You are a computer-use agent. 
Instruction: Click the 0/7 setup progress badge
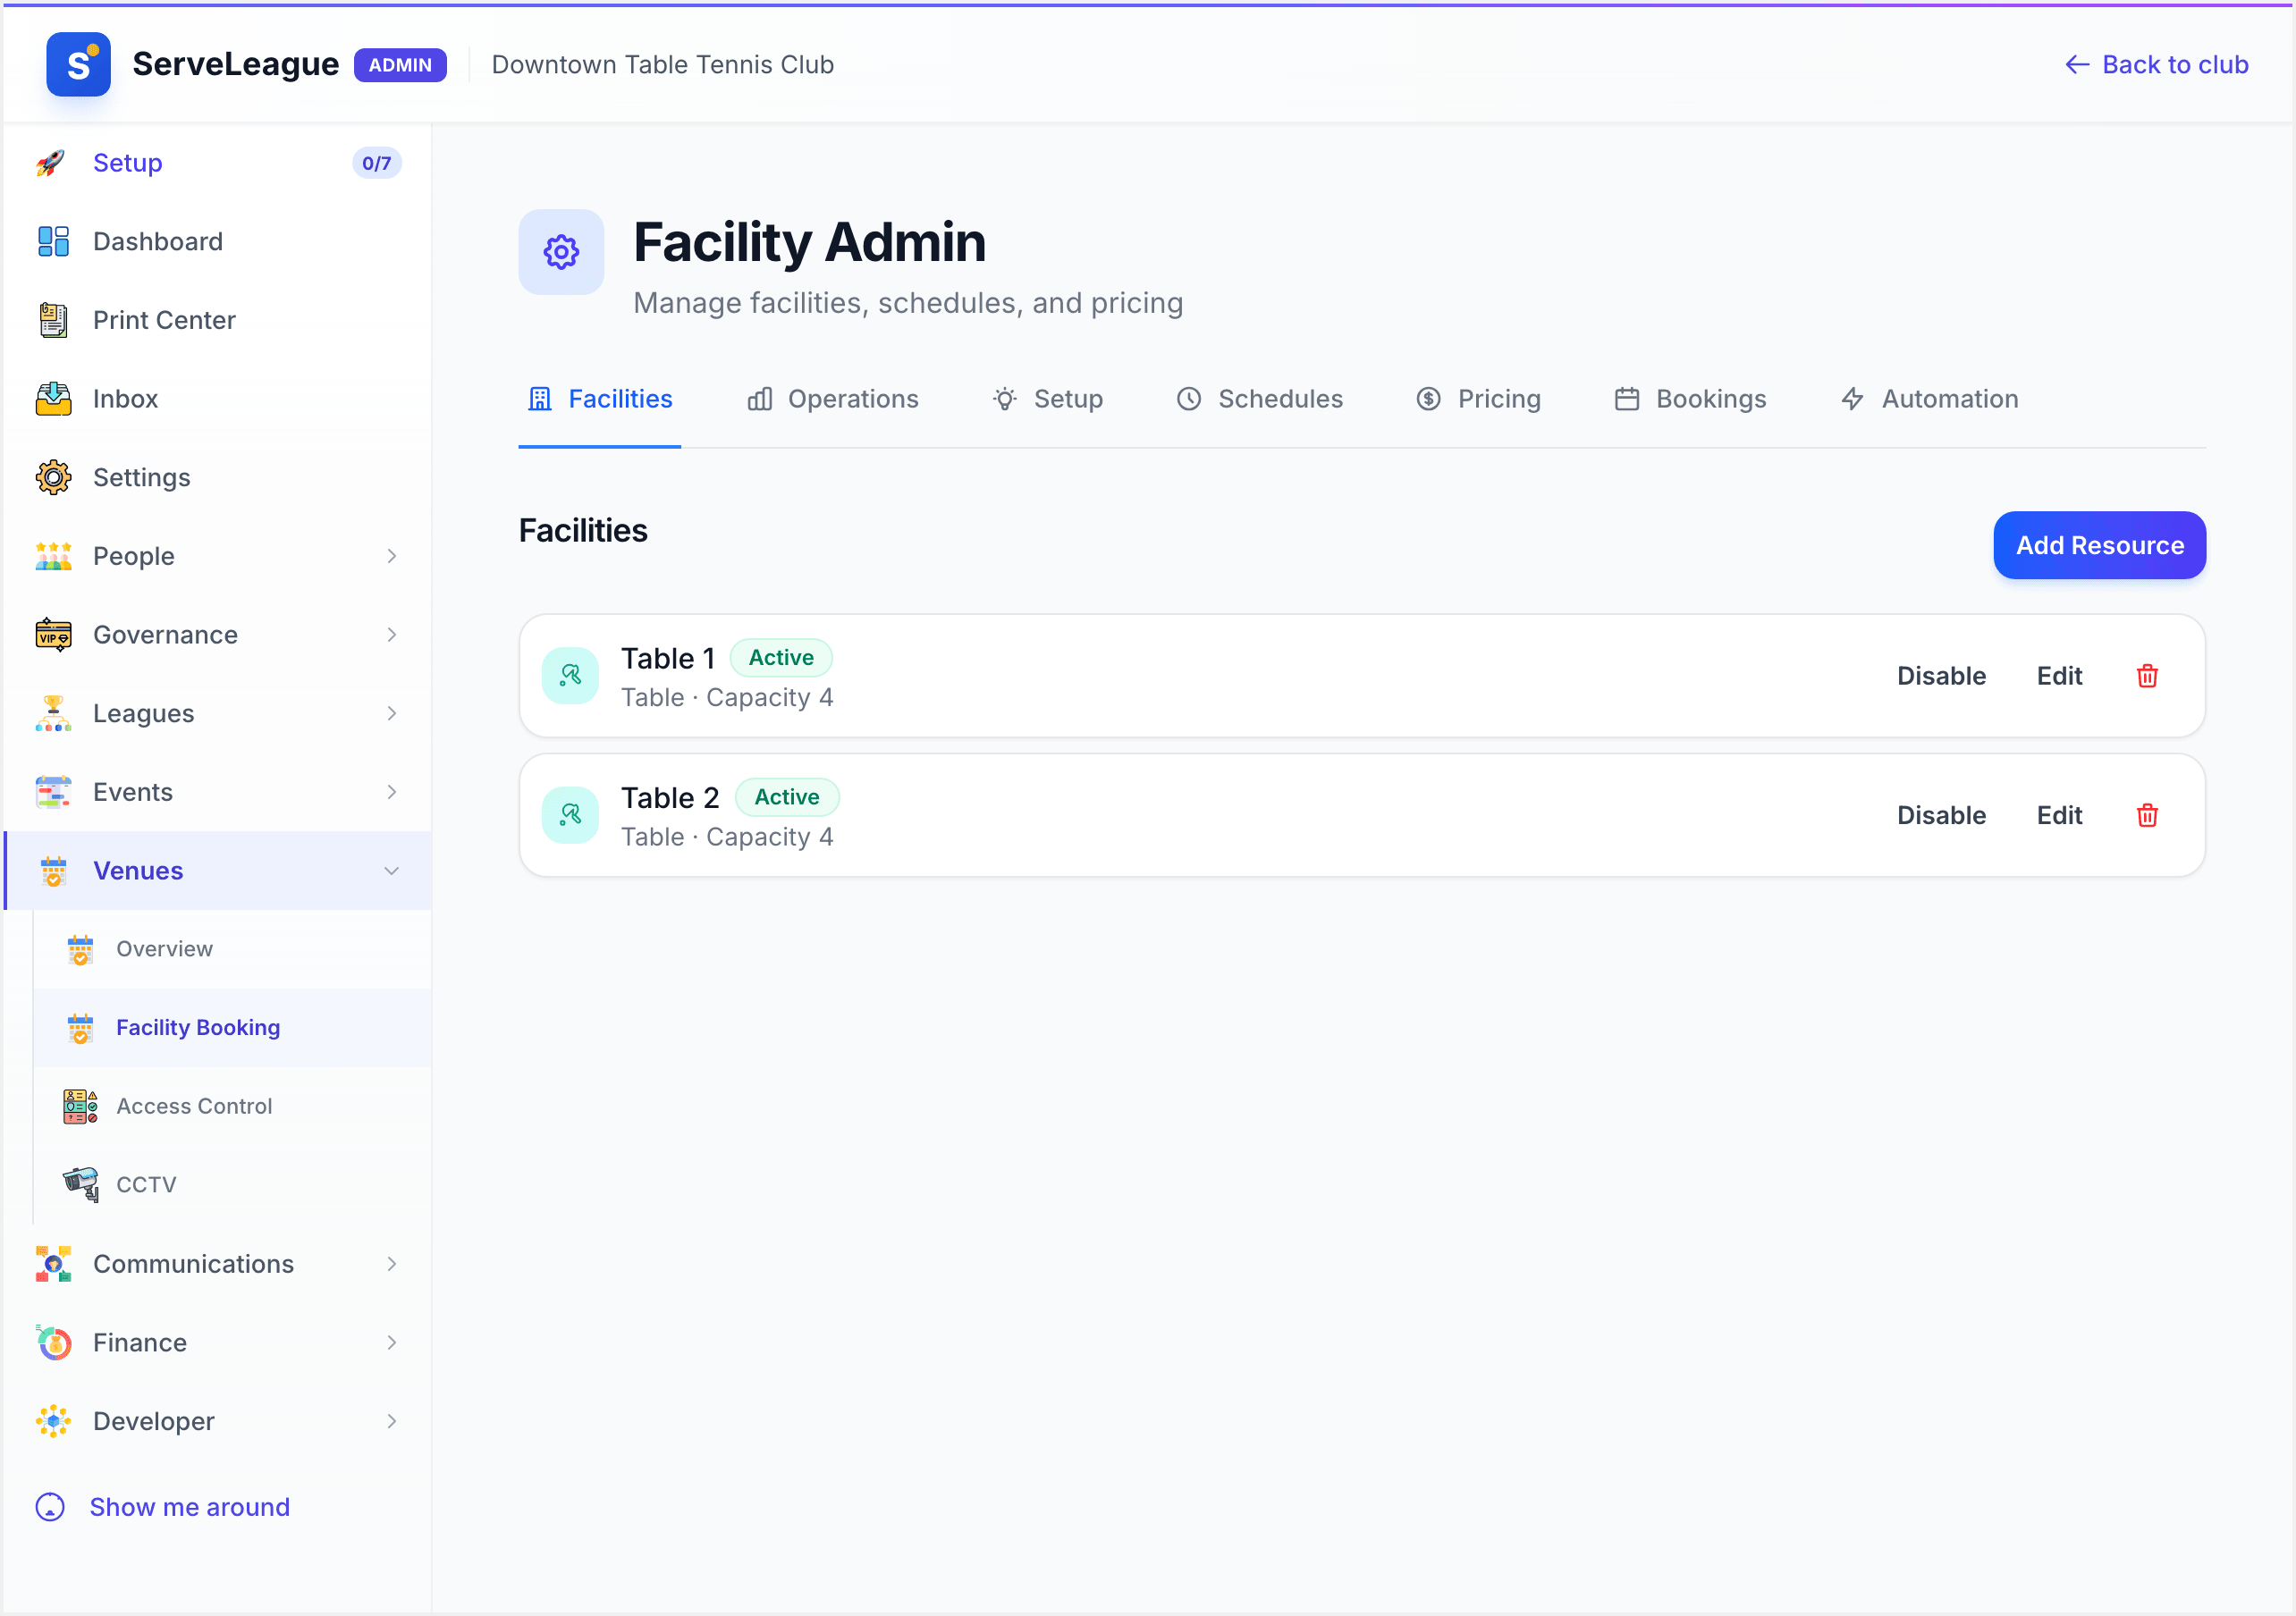(x=377, y=163)
